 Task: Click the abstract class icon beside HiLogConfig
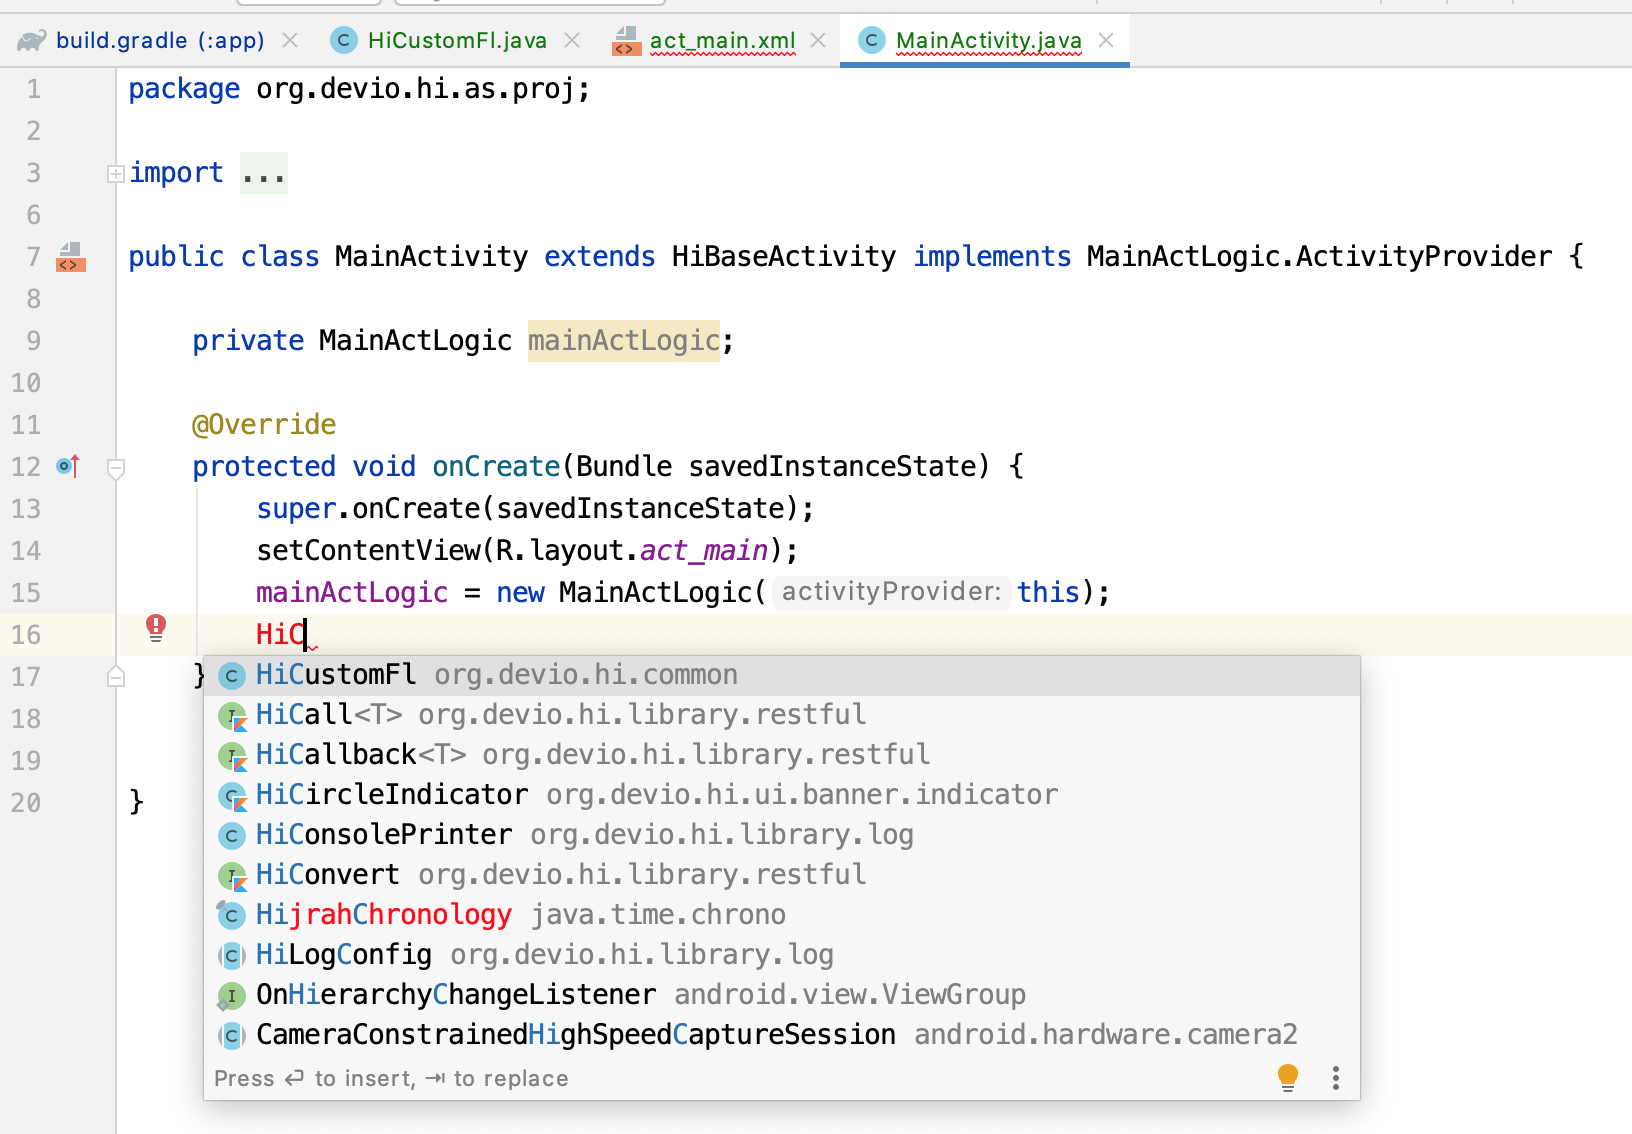click(232, 956)
